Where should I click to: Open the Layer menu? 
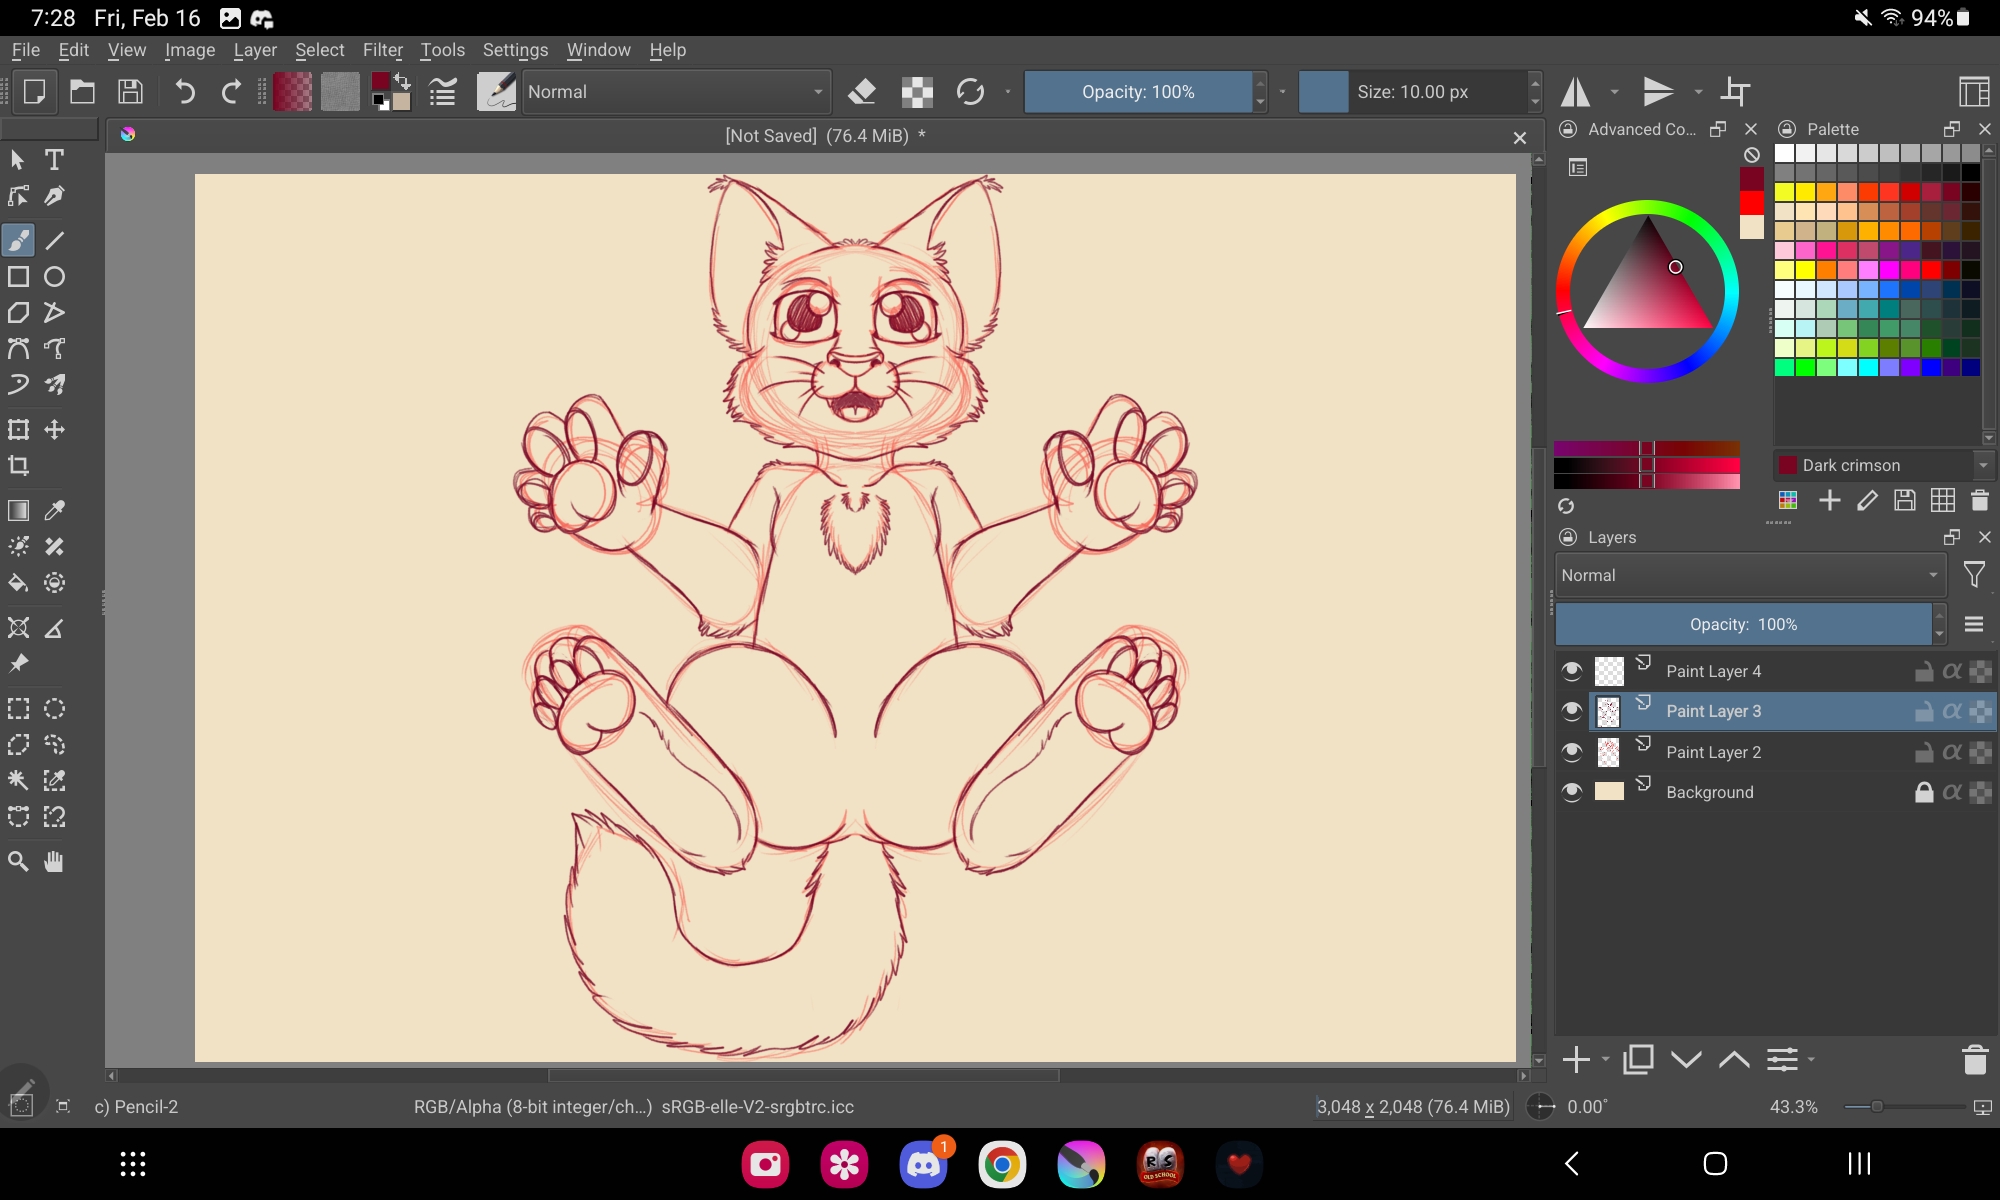click(x=255, y=50)
